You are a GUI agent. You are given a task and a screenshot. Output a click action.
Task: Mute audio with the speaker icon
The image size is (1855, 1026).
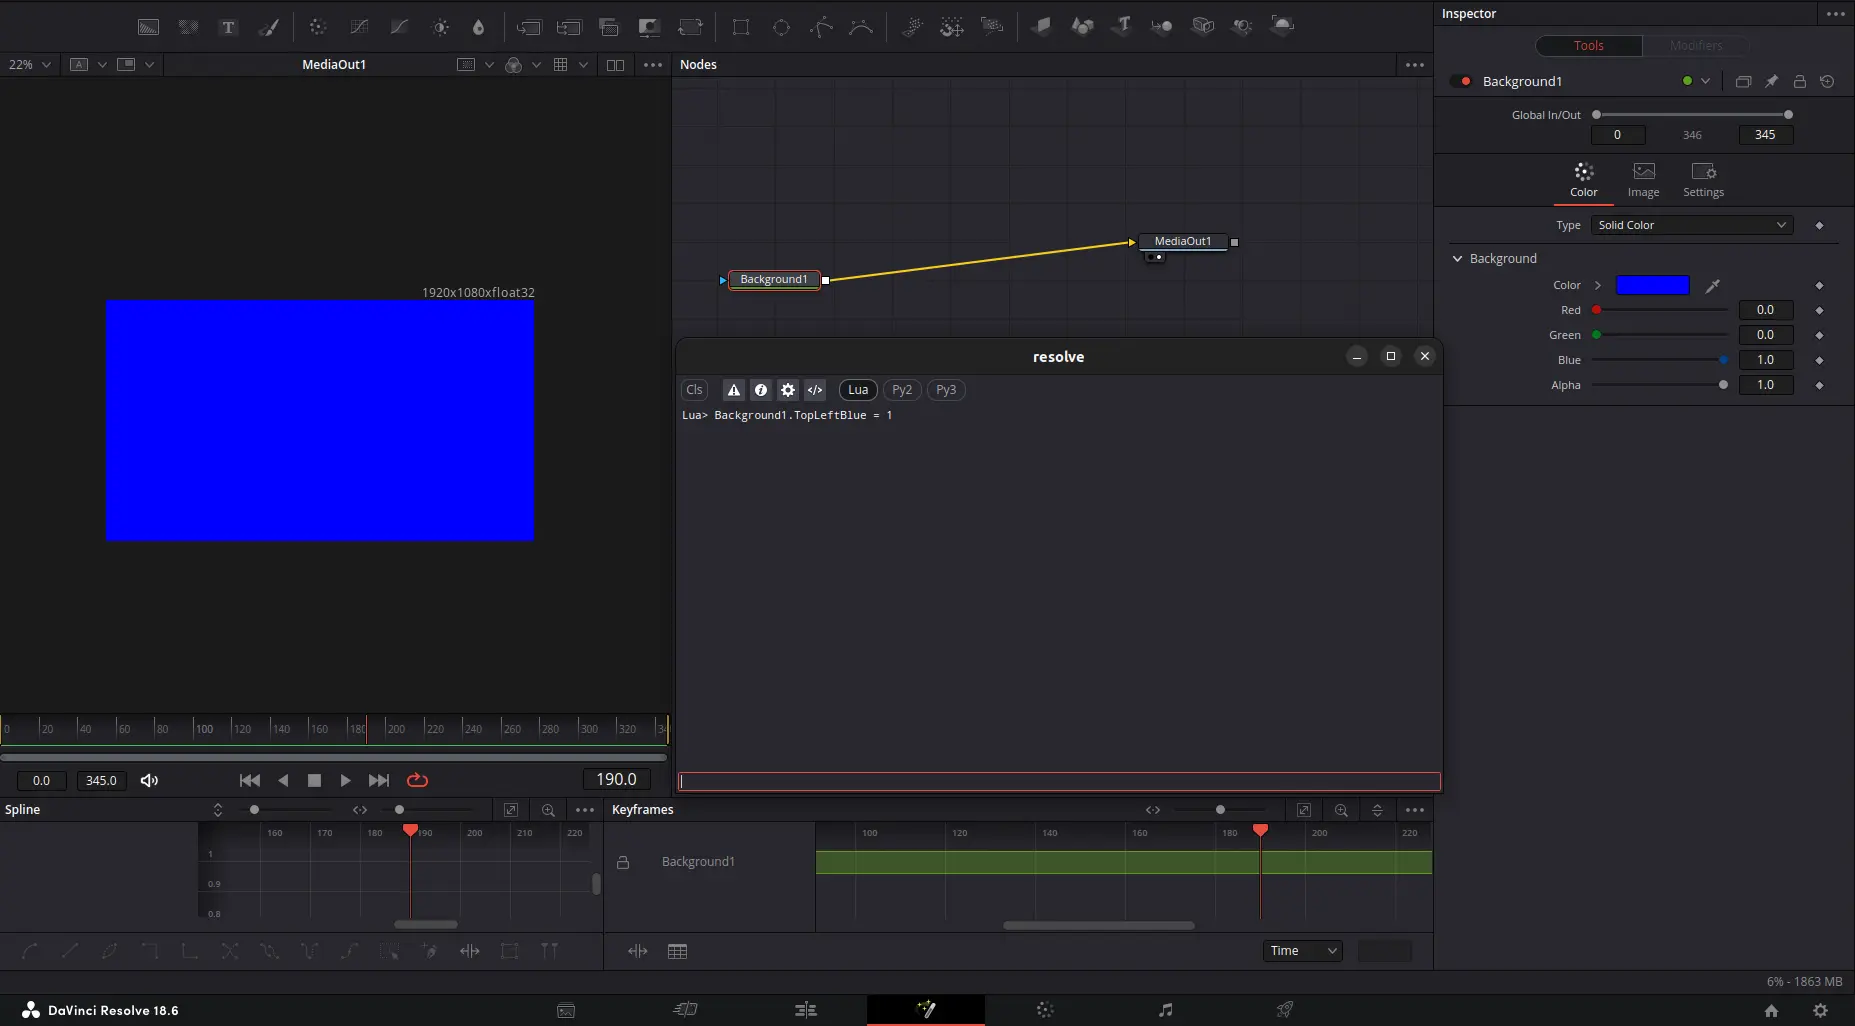(149, 780)
